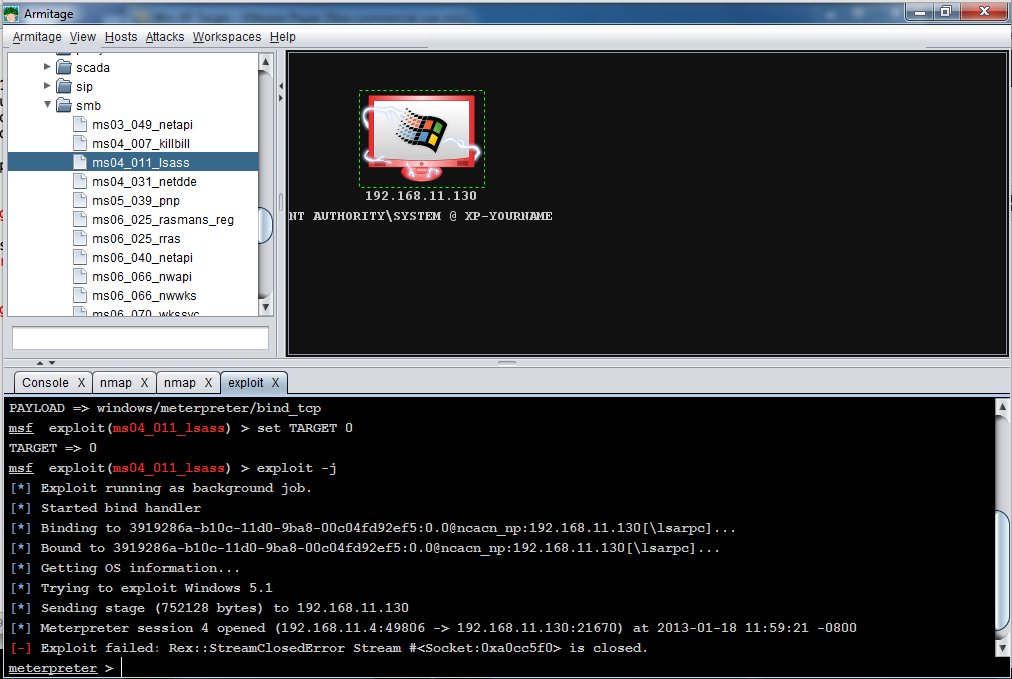The height and width of the screenshot is (679, 1012).
Task: Click the console output scroll up arrow
Action: click(x=1002, y=407)
